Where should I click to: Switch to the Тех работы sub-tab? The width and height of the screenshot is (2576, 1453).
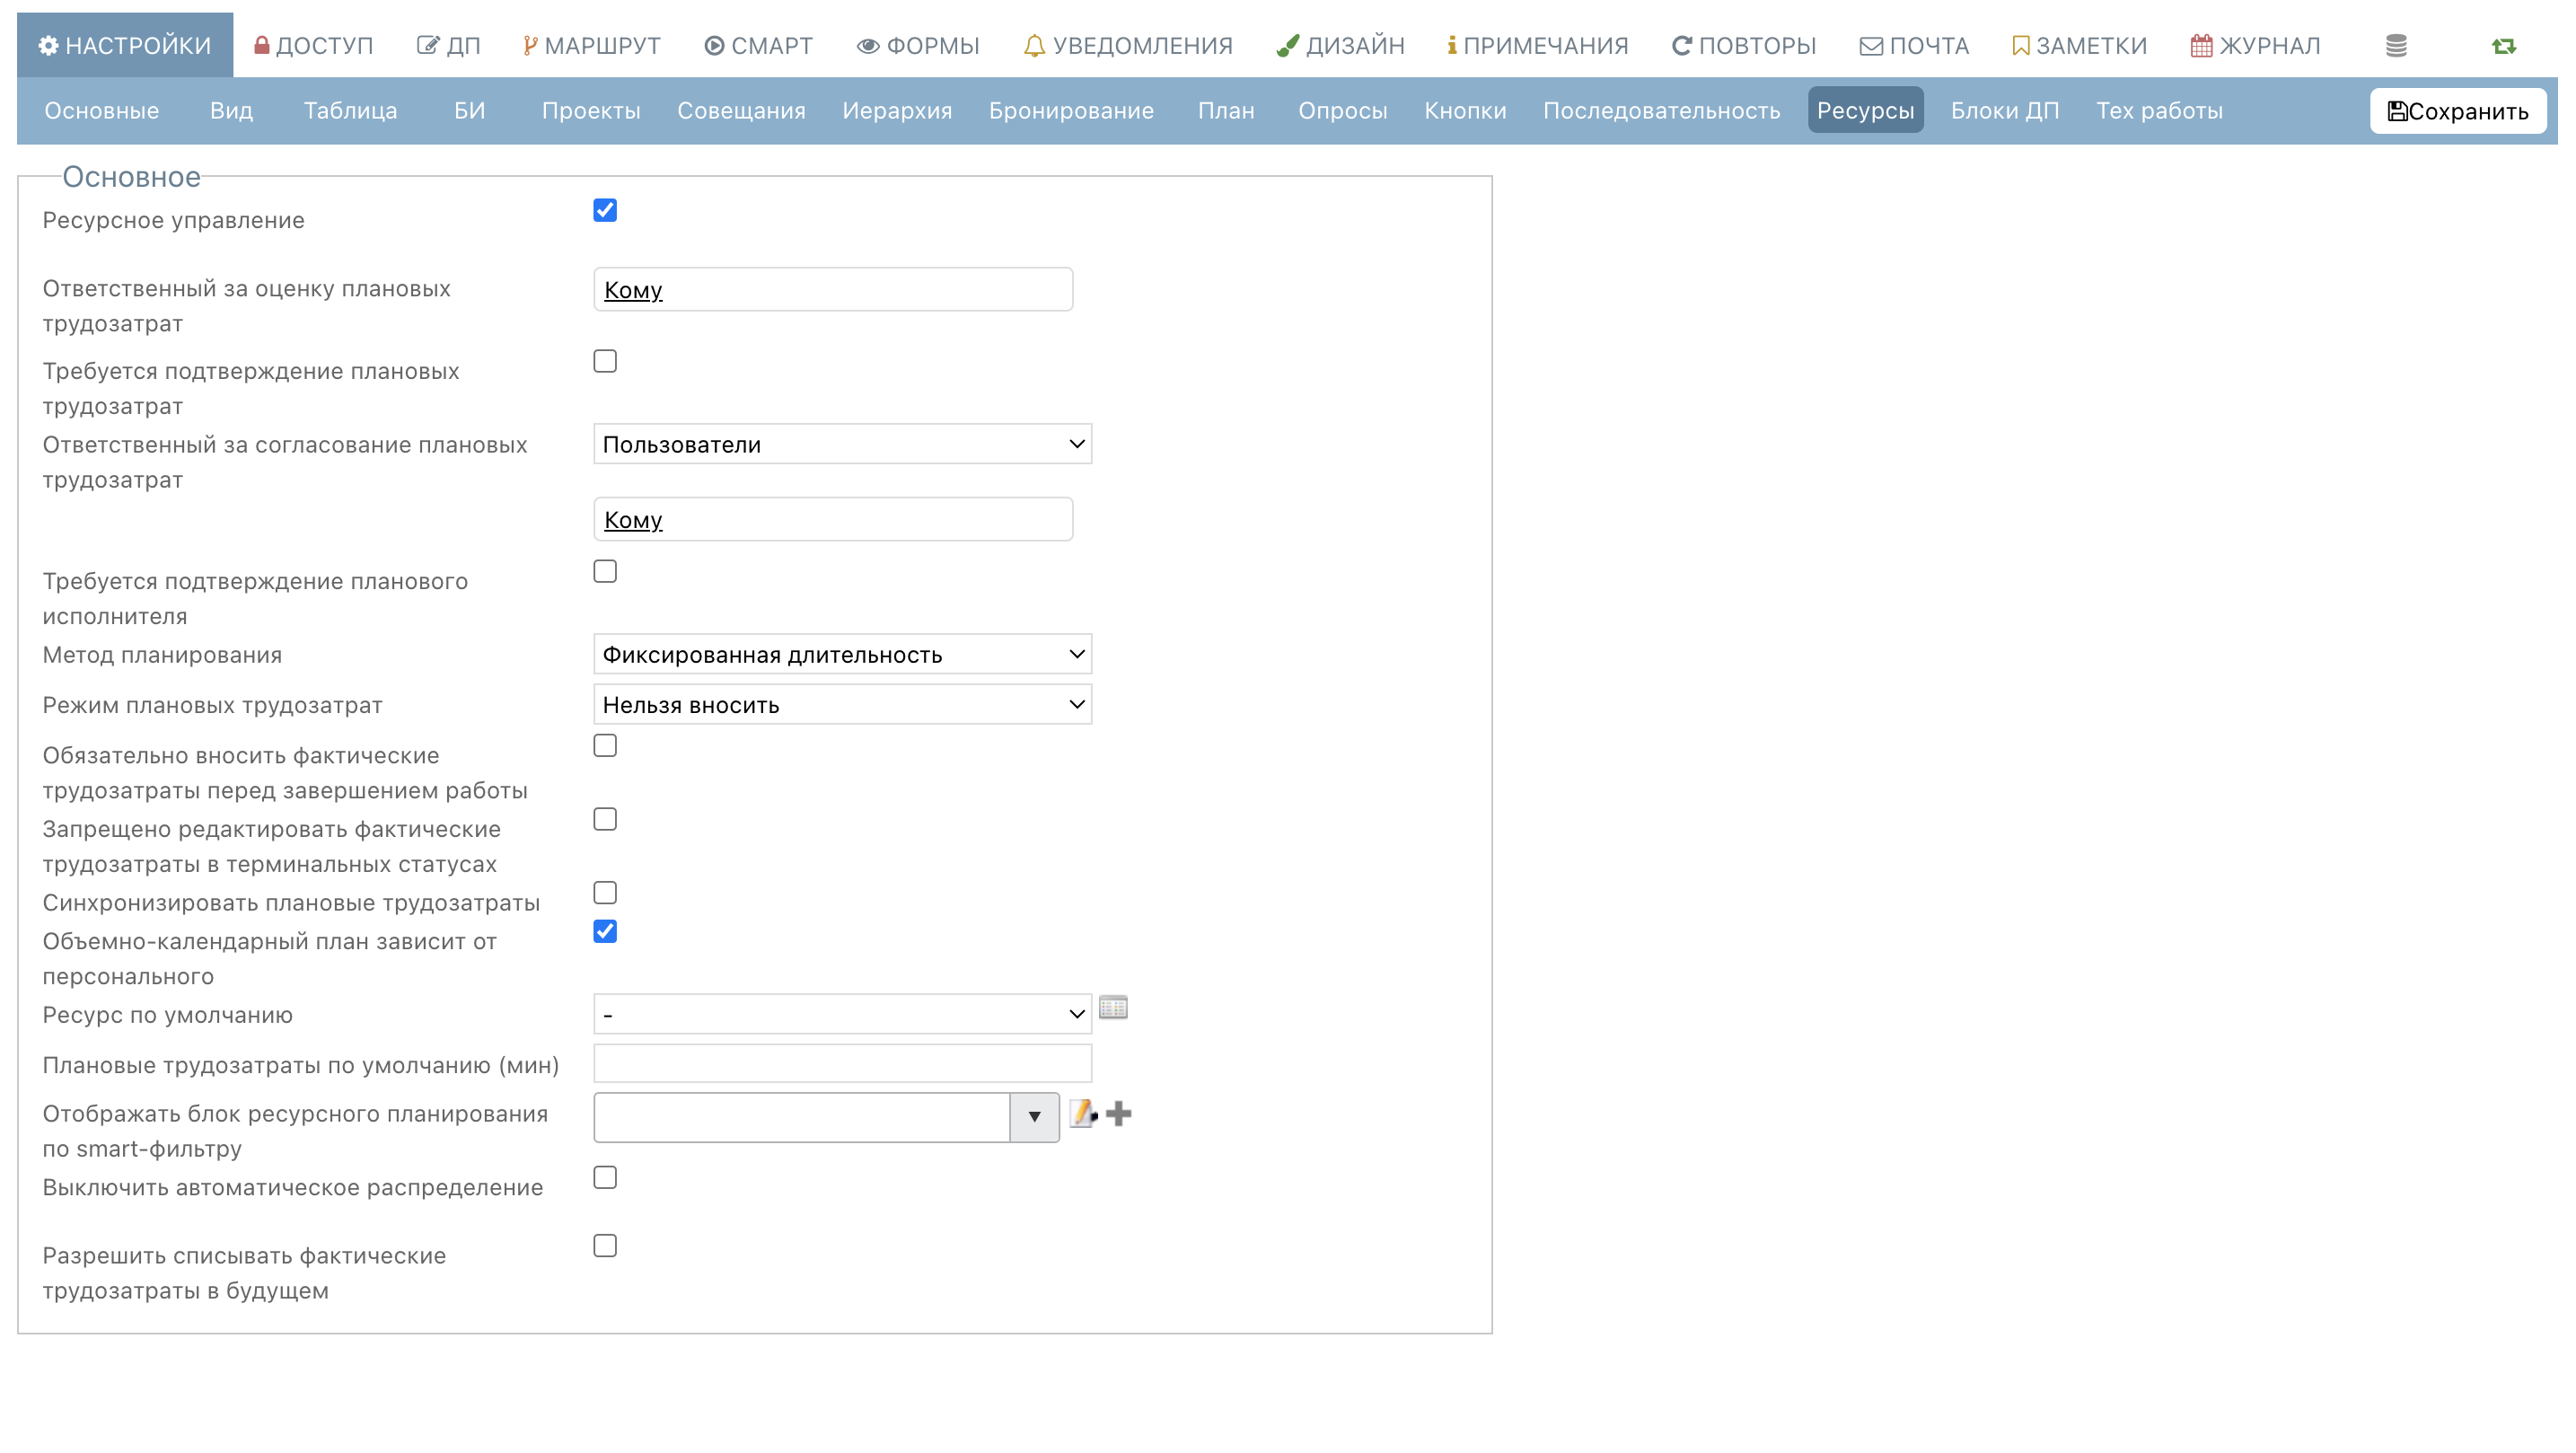click(2159, 111)
